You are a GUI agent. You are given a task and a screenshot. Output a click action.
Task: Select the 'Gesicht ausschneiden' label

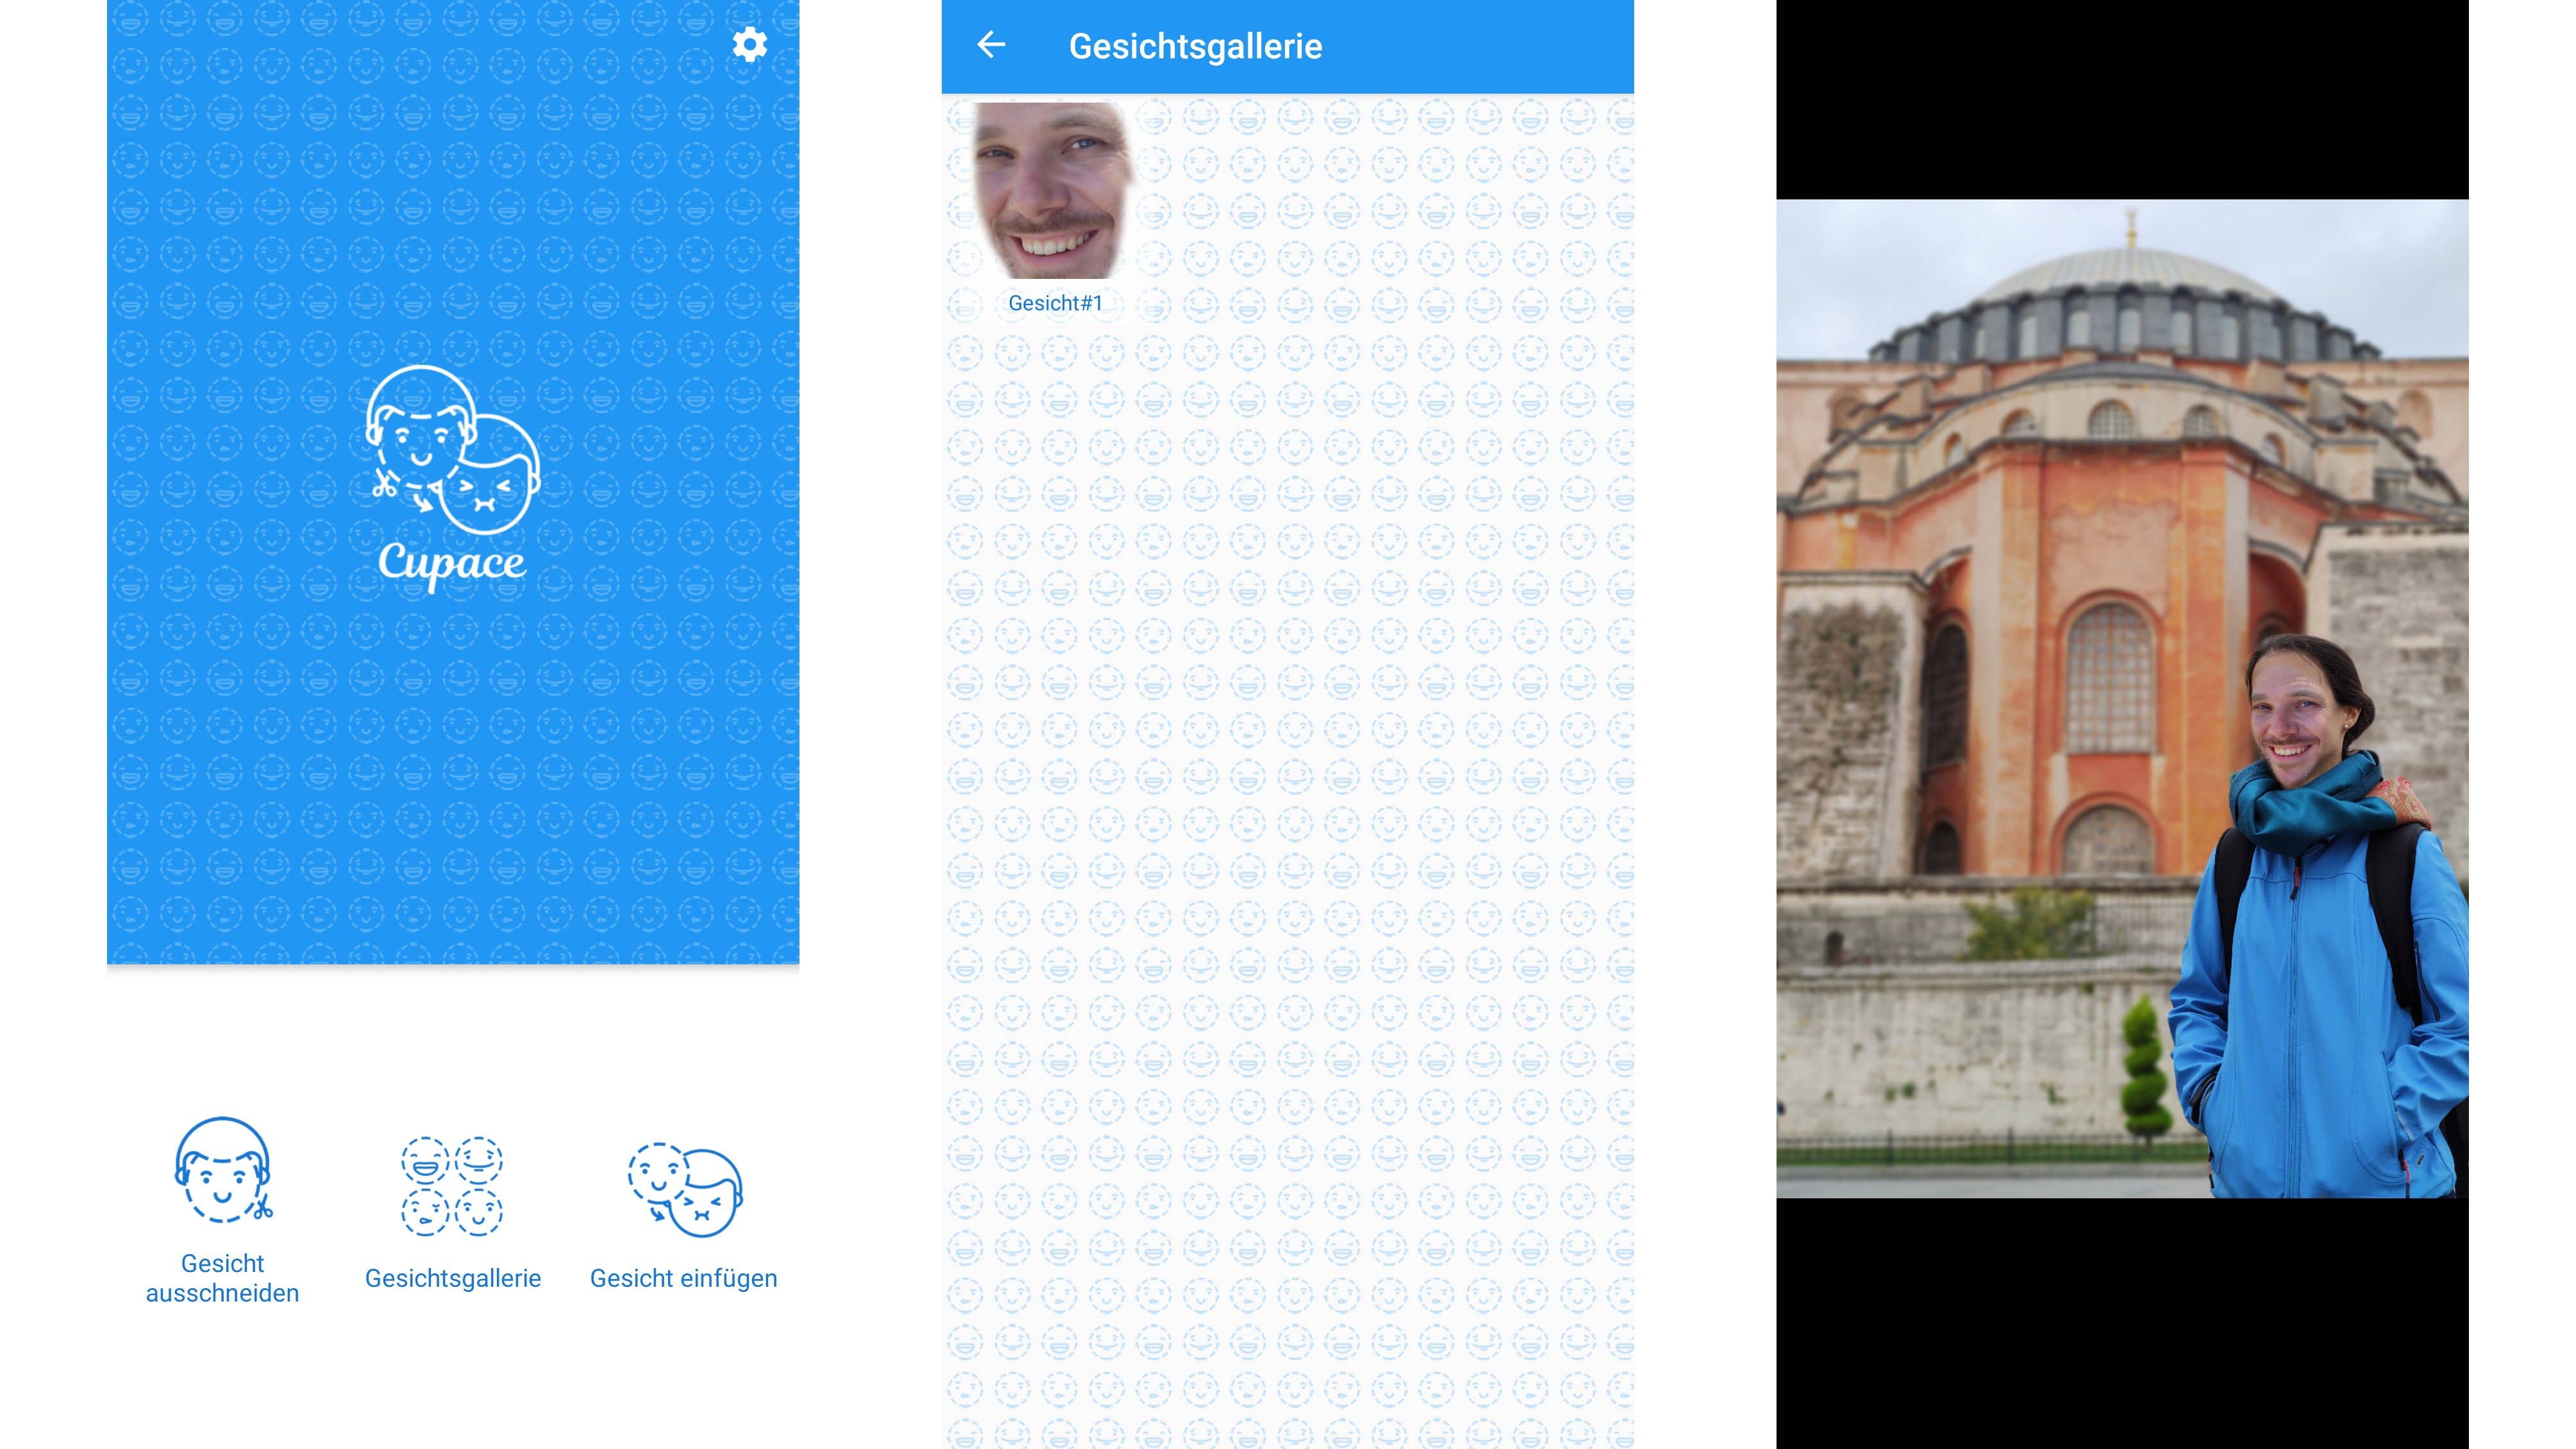pyautogui.click(x=222, y=1278)
